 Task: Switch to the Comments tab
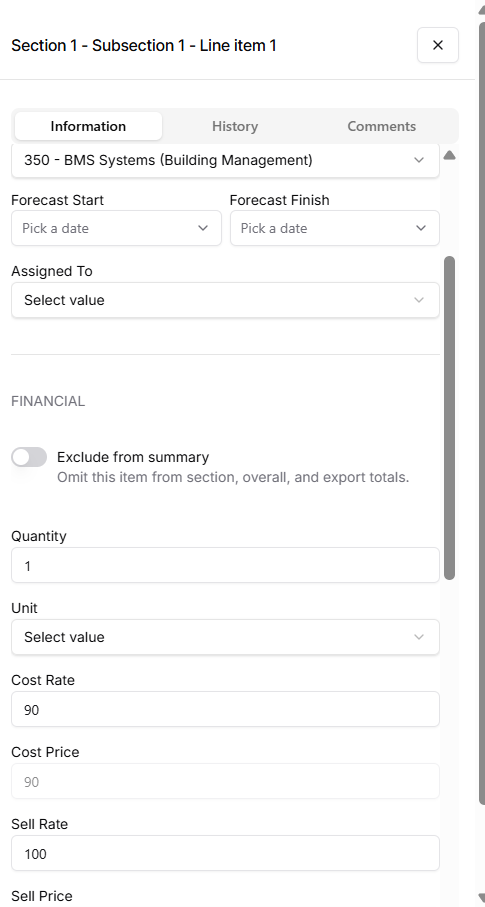pos(381,126)
